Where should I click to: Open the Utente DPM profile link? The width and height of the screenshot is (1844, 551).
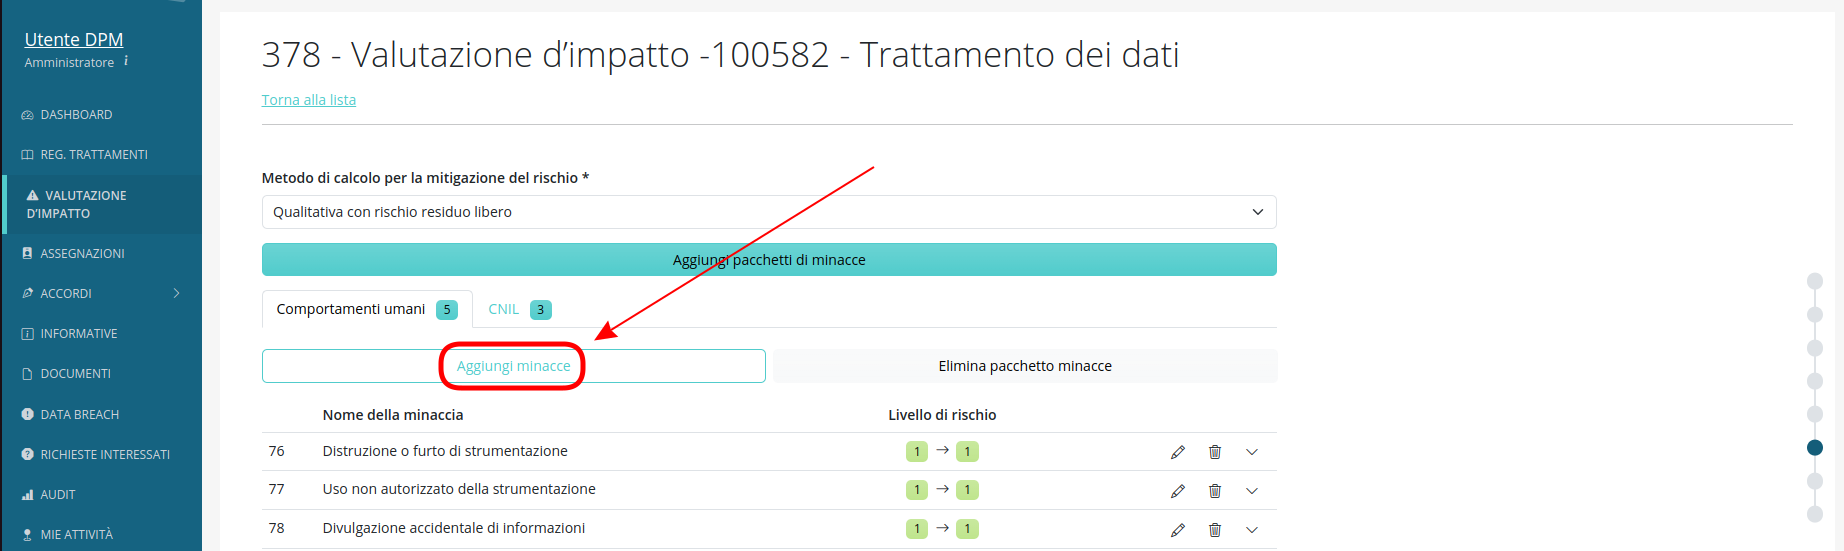pyautogui.click(x=74, y=40)
